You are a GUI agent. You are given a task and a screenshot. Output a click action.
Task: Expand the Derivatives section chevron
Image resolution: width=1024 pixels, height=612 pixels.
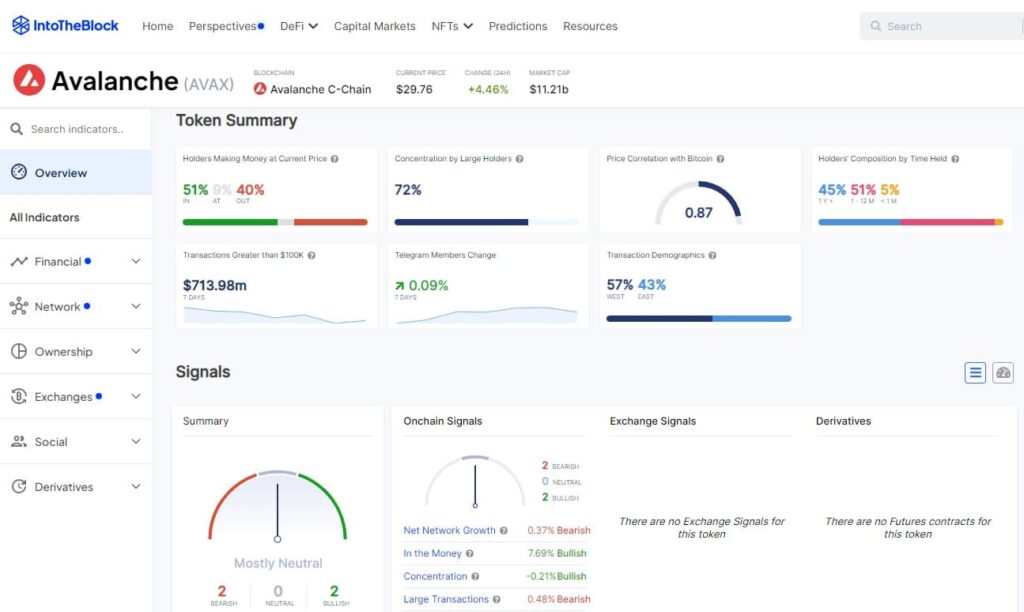[x=136, y=487]
